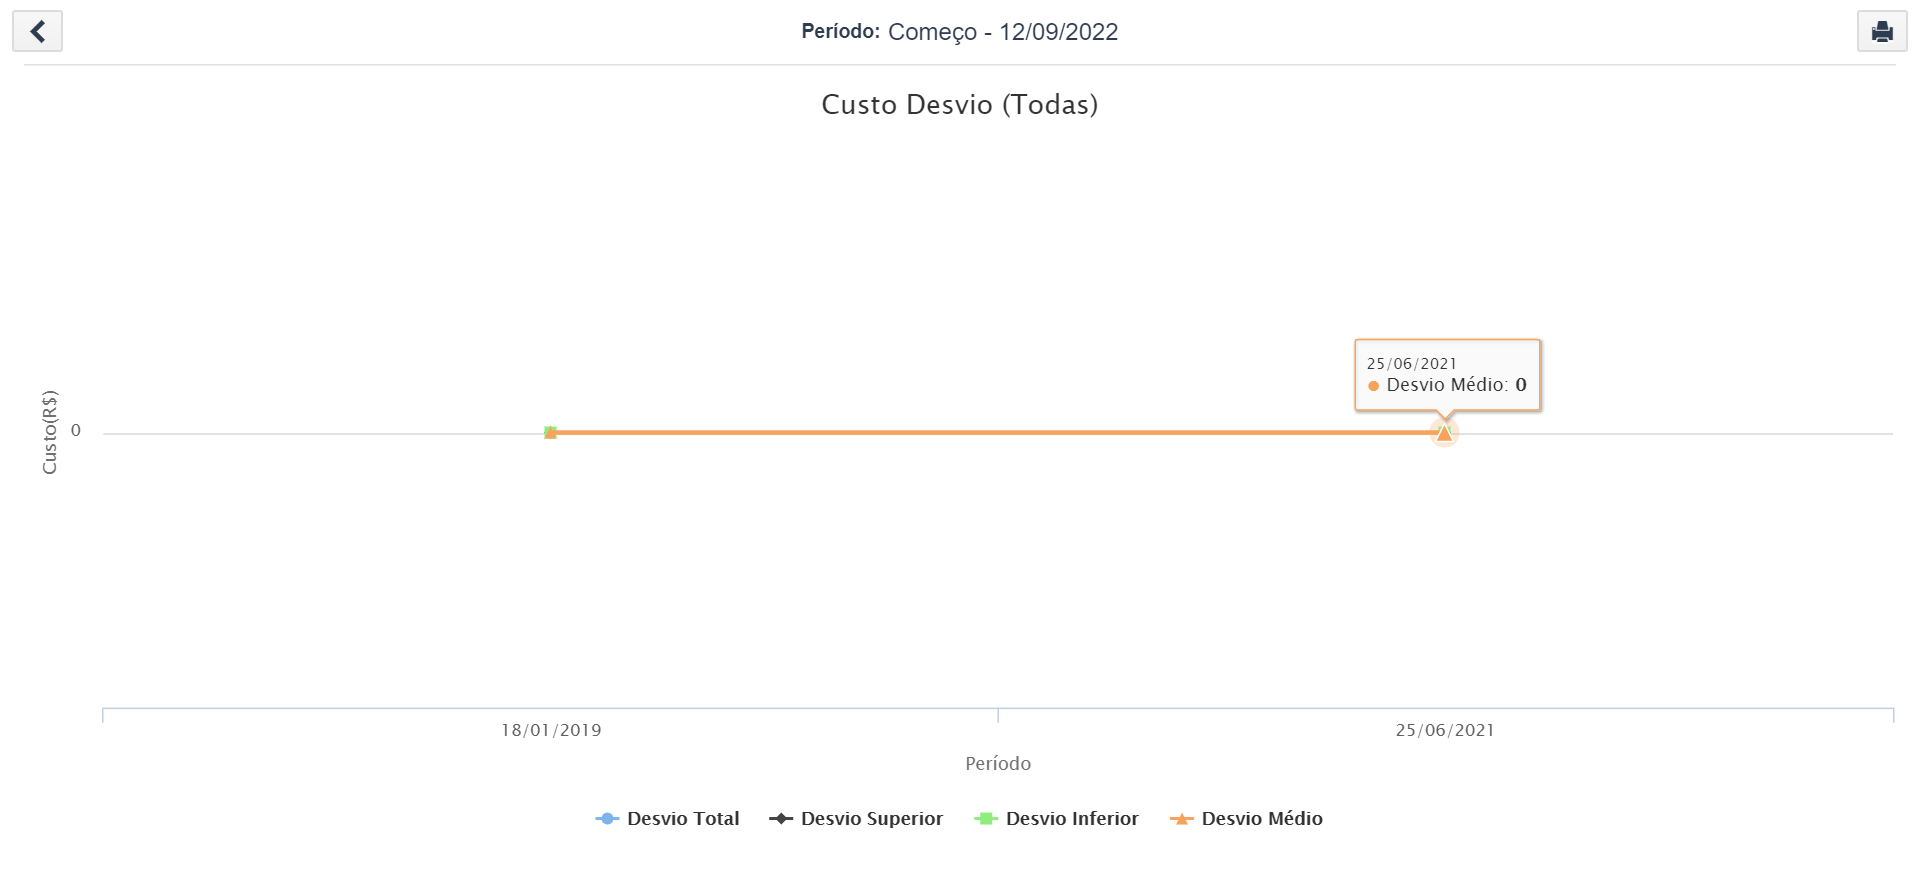Click the back arrow button
The height and width of the screenshot is (871, 1919).
point(37,31)
